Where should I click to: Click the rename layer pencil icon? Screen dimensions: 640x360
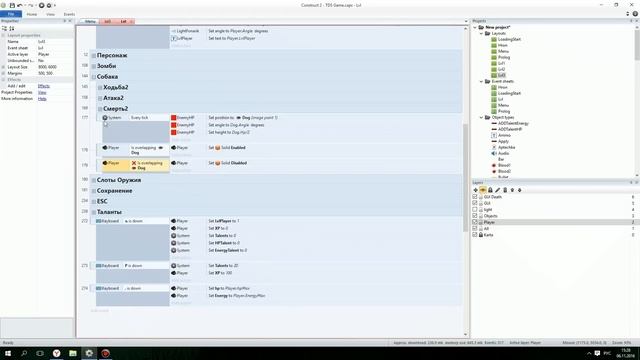tap(498, 190)
